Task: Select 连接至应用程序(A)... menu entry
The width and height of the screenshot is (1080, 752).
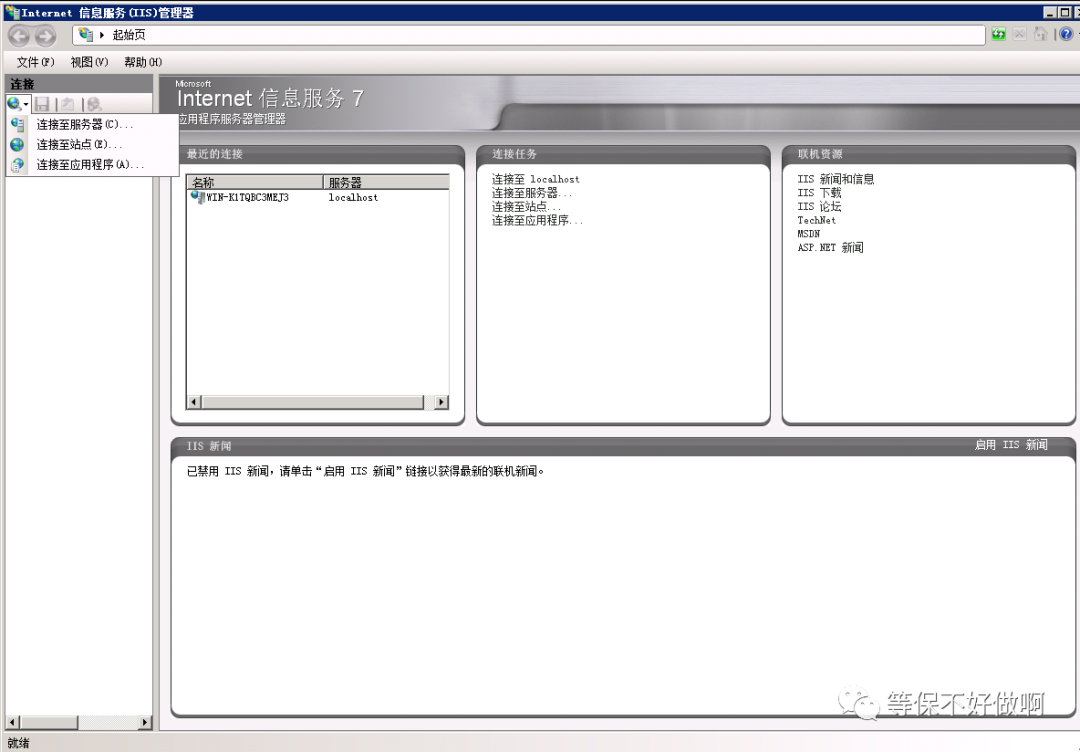Action: [90, 165]
